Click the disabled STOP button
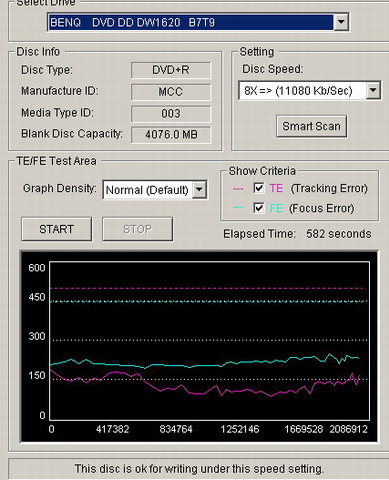Screen dimensions: 389x480 137,229
